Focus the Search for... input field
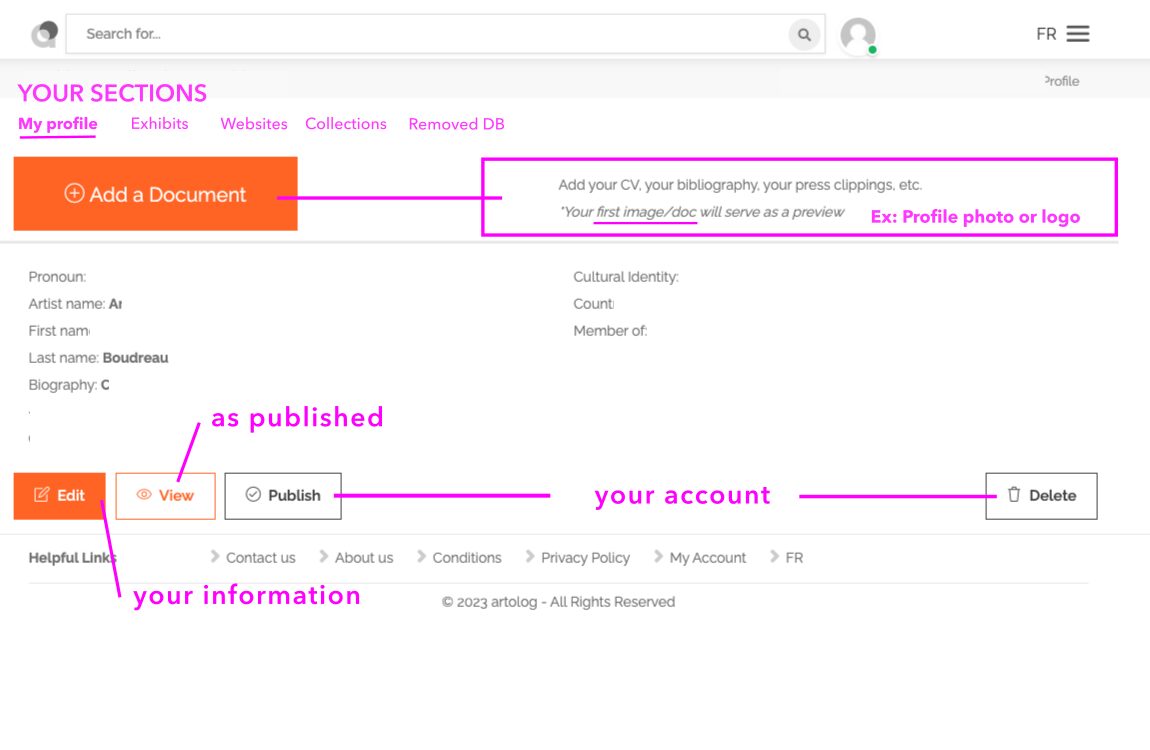1150x750 pixels. pyautogui.click(x=430, y=34)
